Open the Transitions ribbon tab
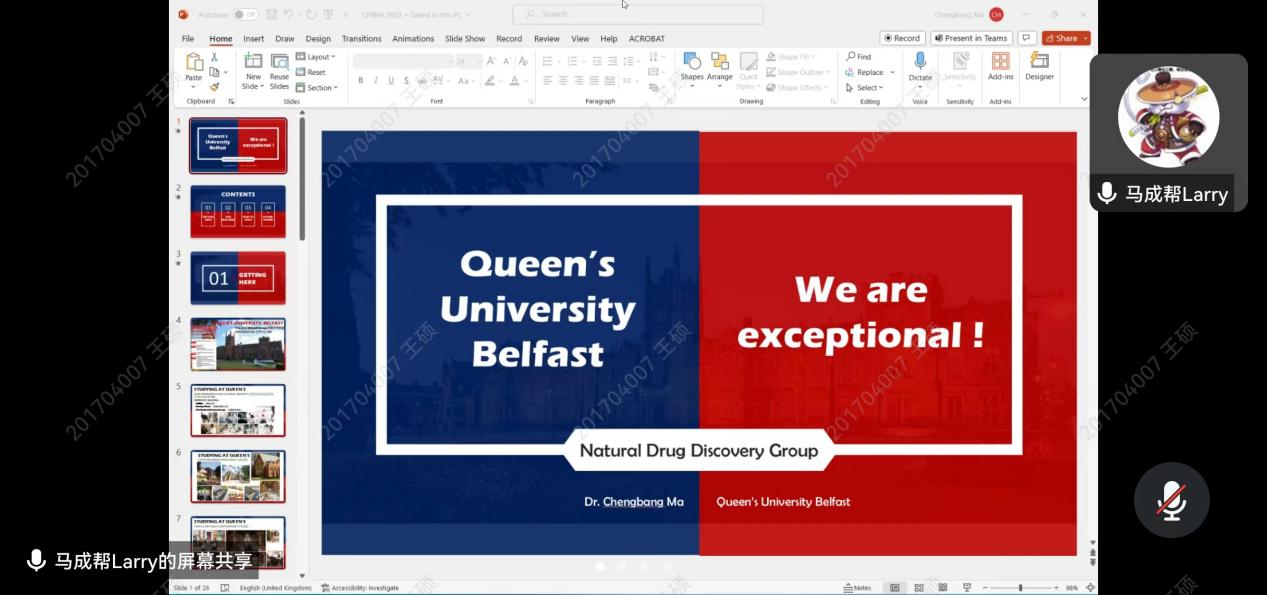This screenshot has height=595, width=1267. point(361,39)
